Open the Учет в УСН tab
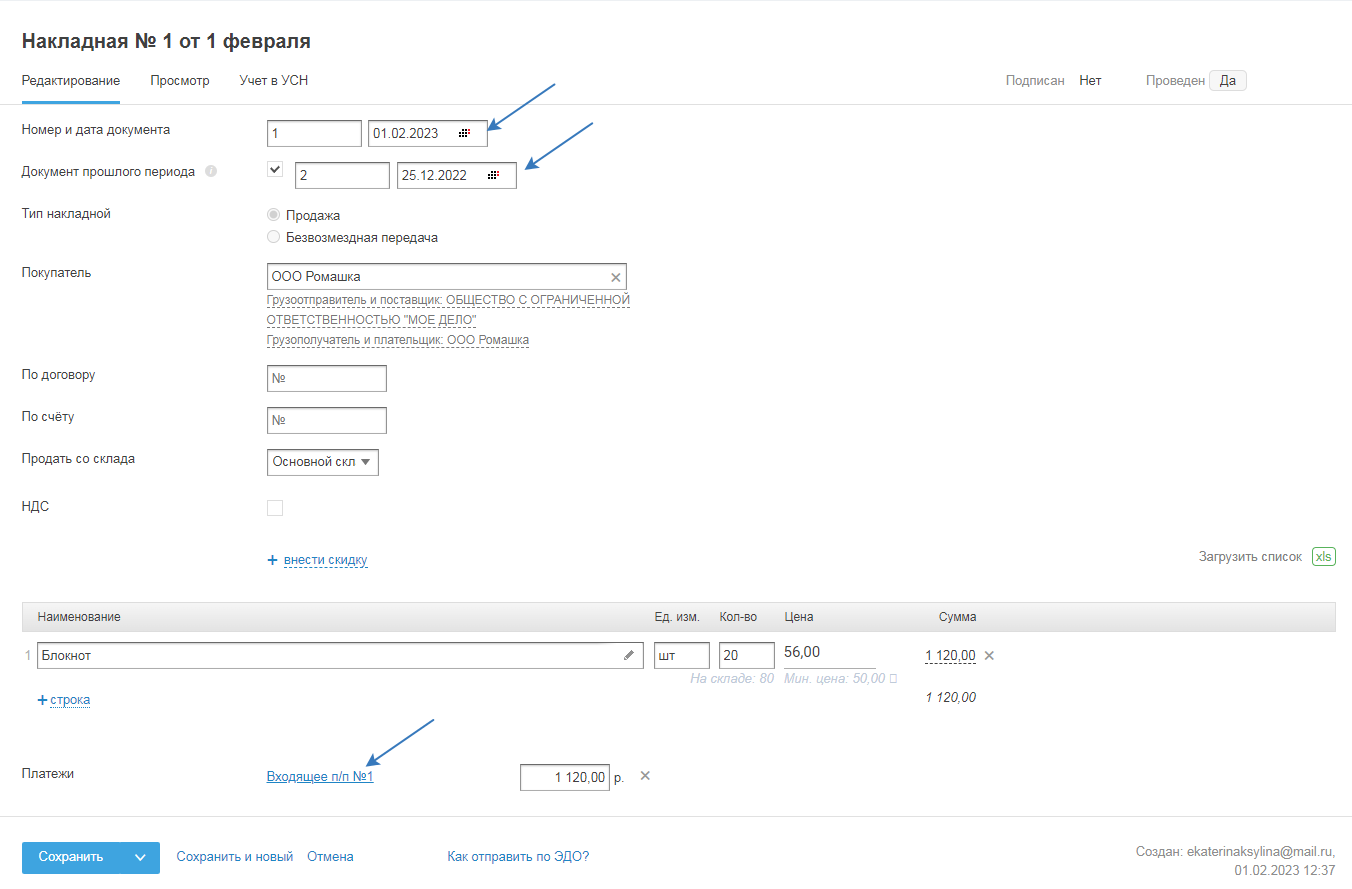 point(274,81)
